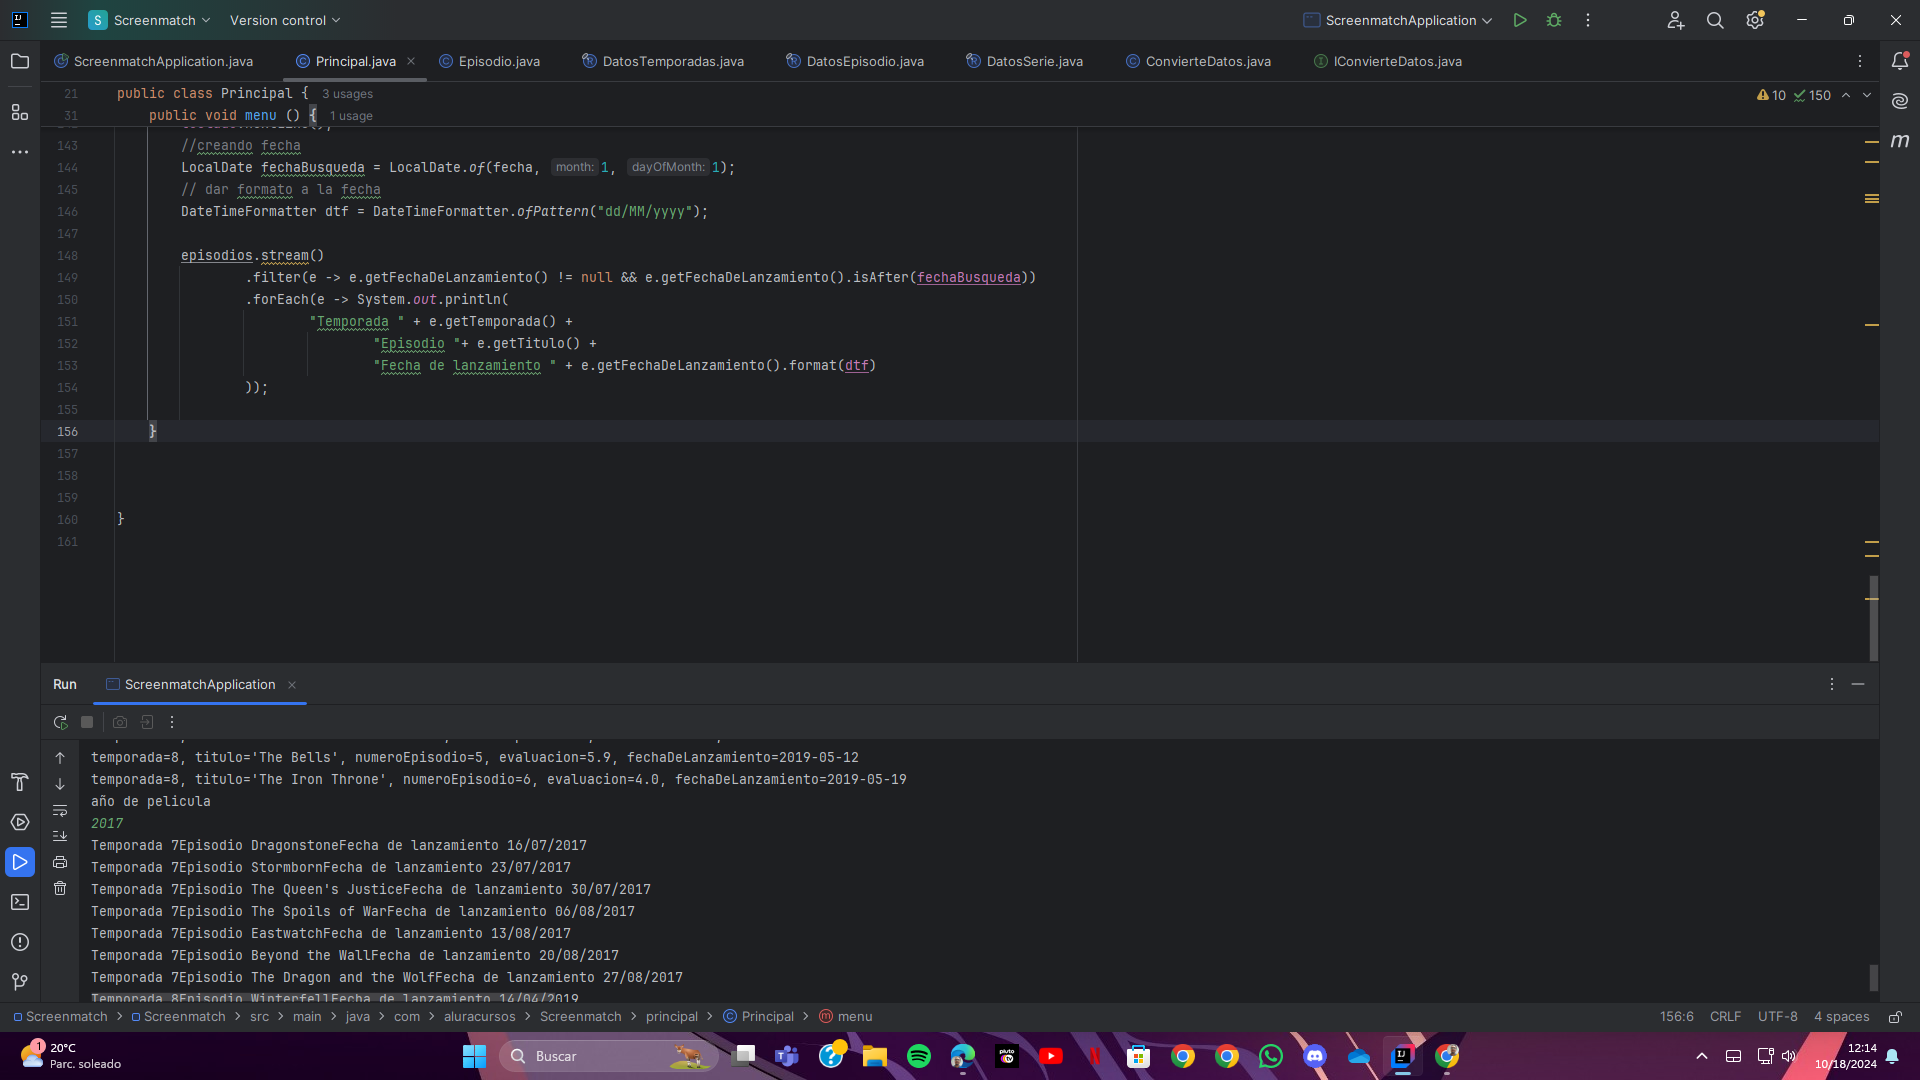Open Git version control sidebar icon
Viewport: 1920px width, 1080px height.
[20, 982]
